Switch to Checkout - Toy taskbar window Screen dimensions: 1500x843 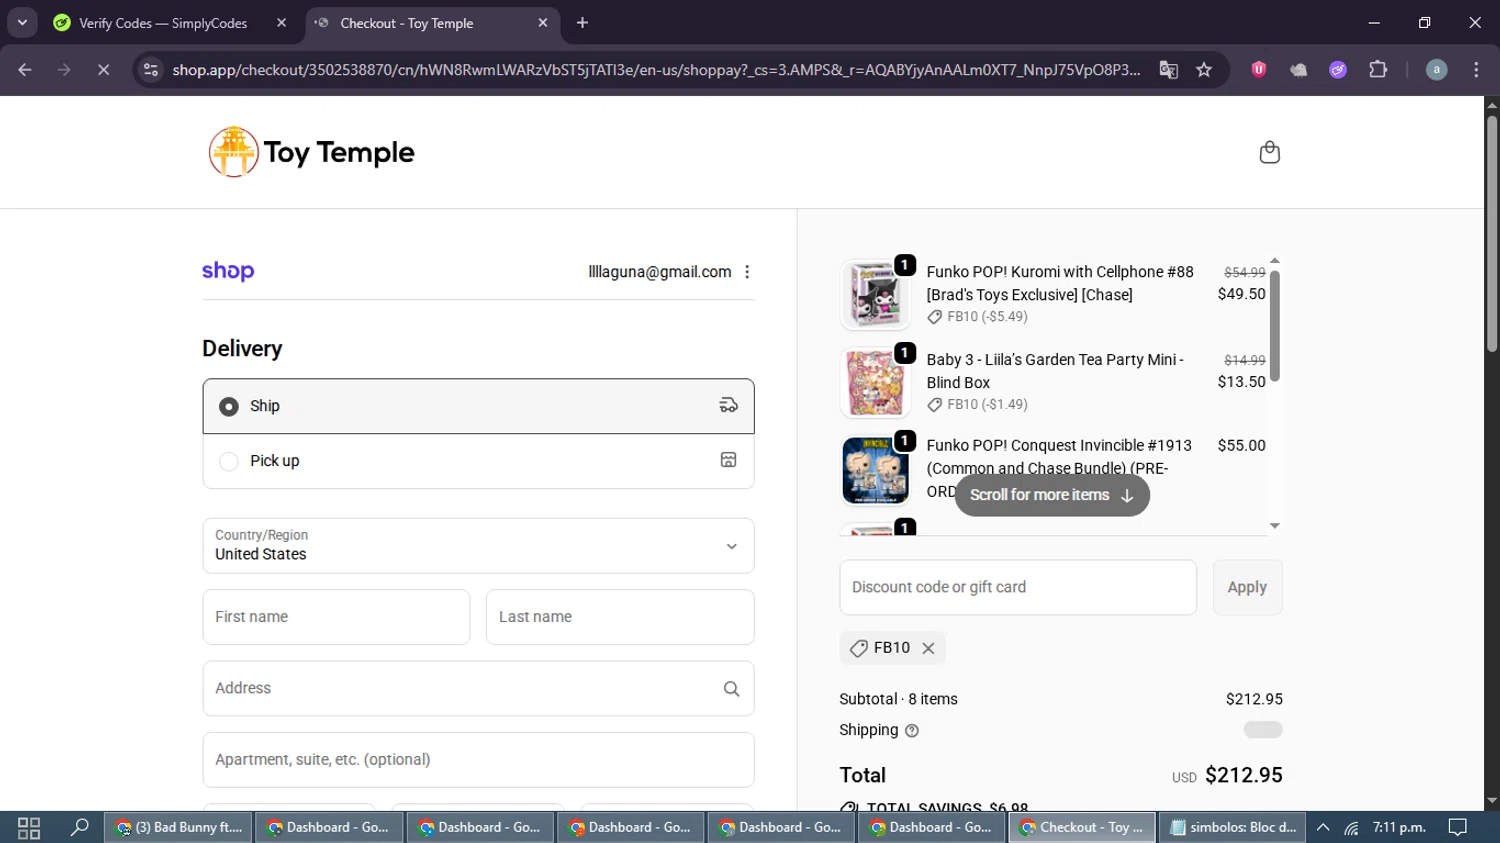click(x=1082, y=827)
